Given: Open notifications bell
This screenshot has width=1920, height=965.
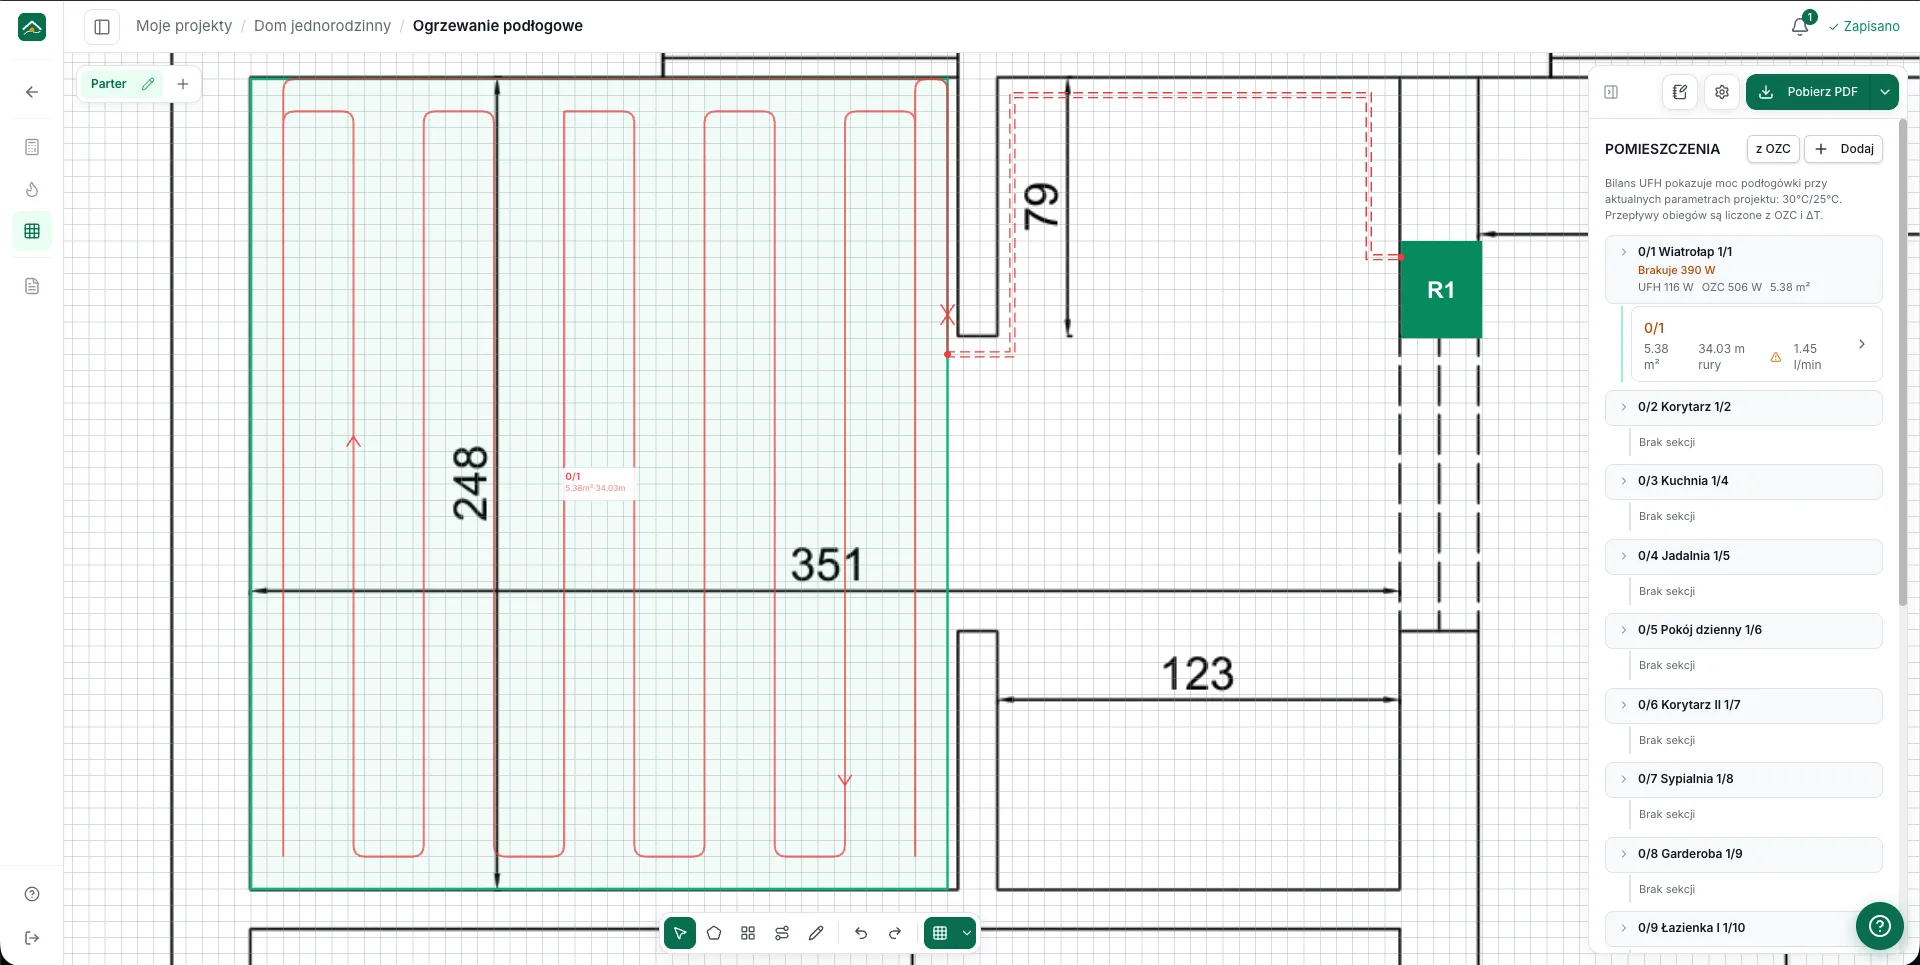Looking at the screenshot, I should (x=1800, y=26).
